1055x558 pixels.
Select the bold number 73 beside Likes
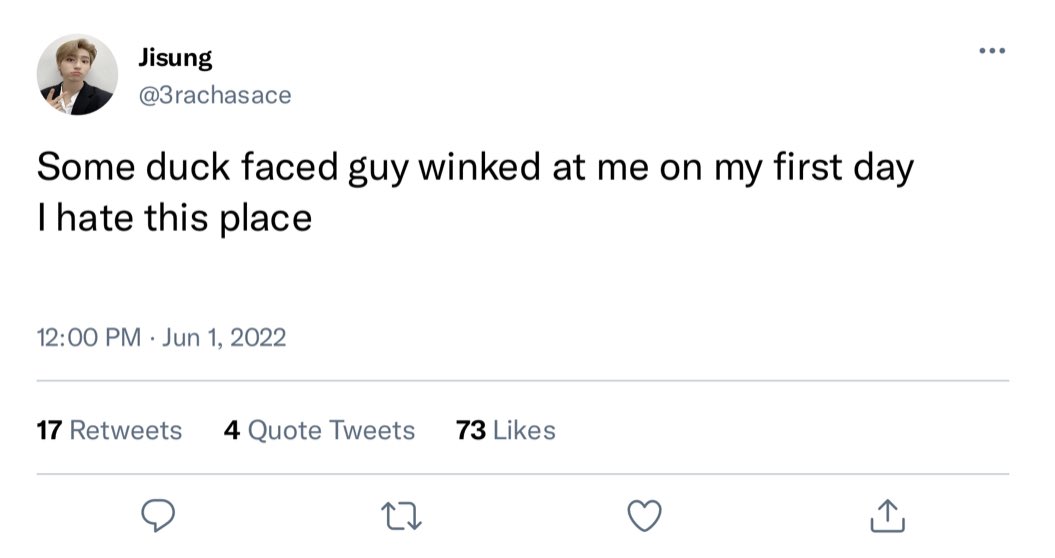pos(471,430)
